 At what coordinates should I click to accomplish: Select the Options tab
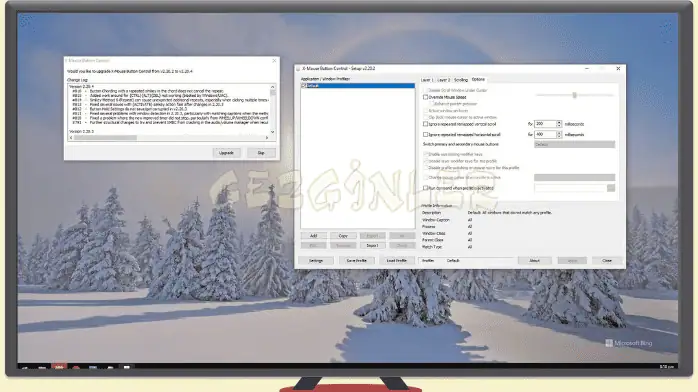[x=478, y=79]
